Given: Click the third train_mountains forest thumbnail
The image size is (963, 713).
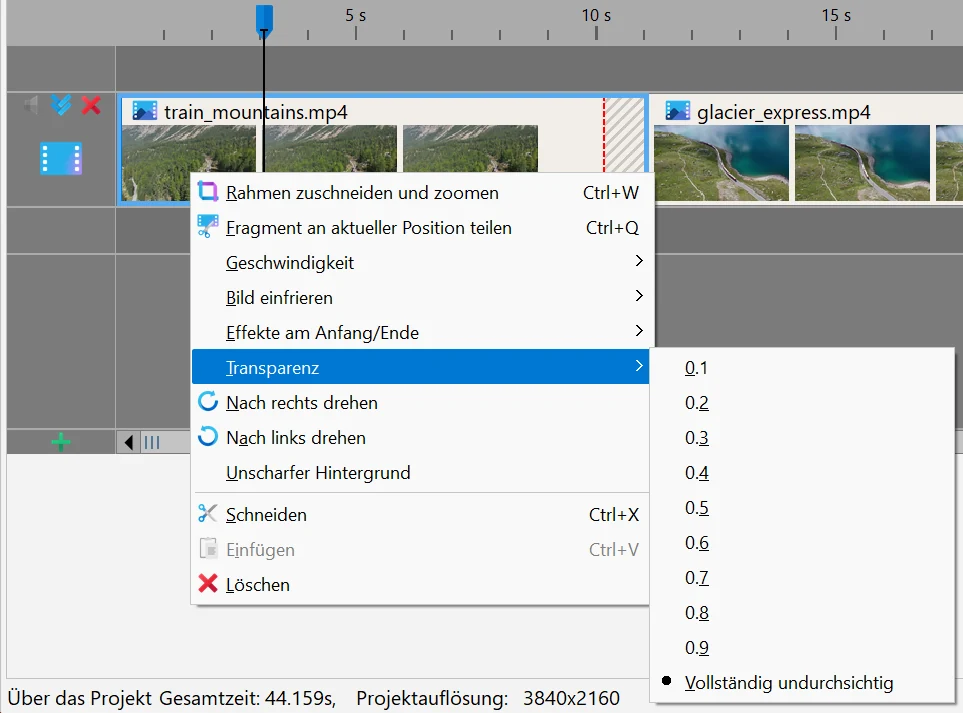Looking at the screenshot, I should [x=470, y=149].
